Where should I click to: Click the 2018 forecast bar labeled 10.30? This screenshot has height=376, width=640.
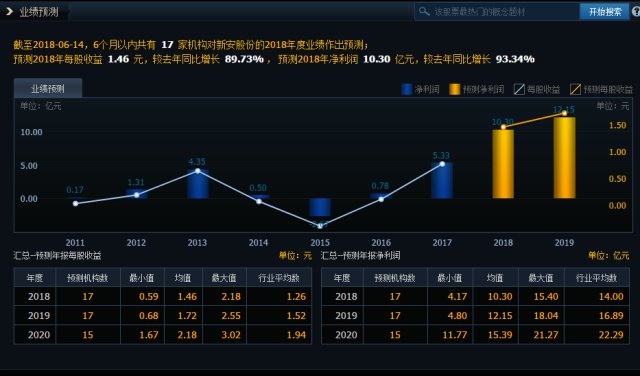[503, 164]
